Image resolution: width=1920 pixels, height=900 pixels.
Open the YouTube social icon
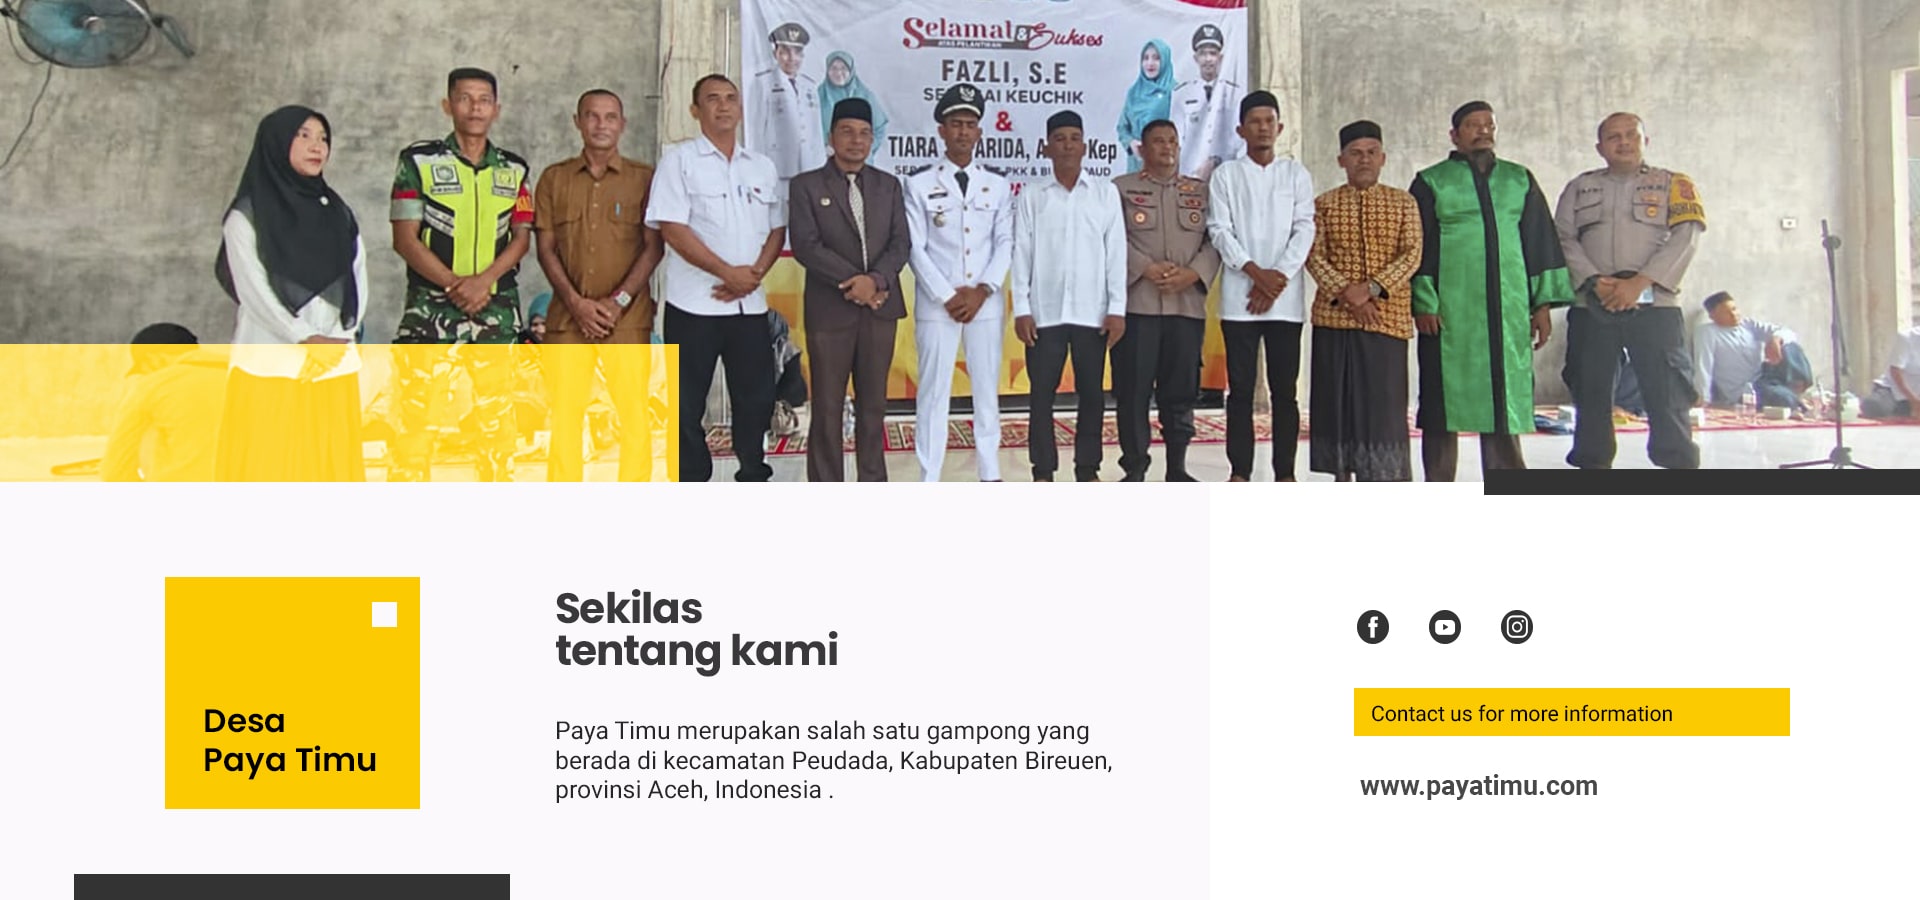(1444, 627)
